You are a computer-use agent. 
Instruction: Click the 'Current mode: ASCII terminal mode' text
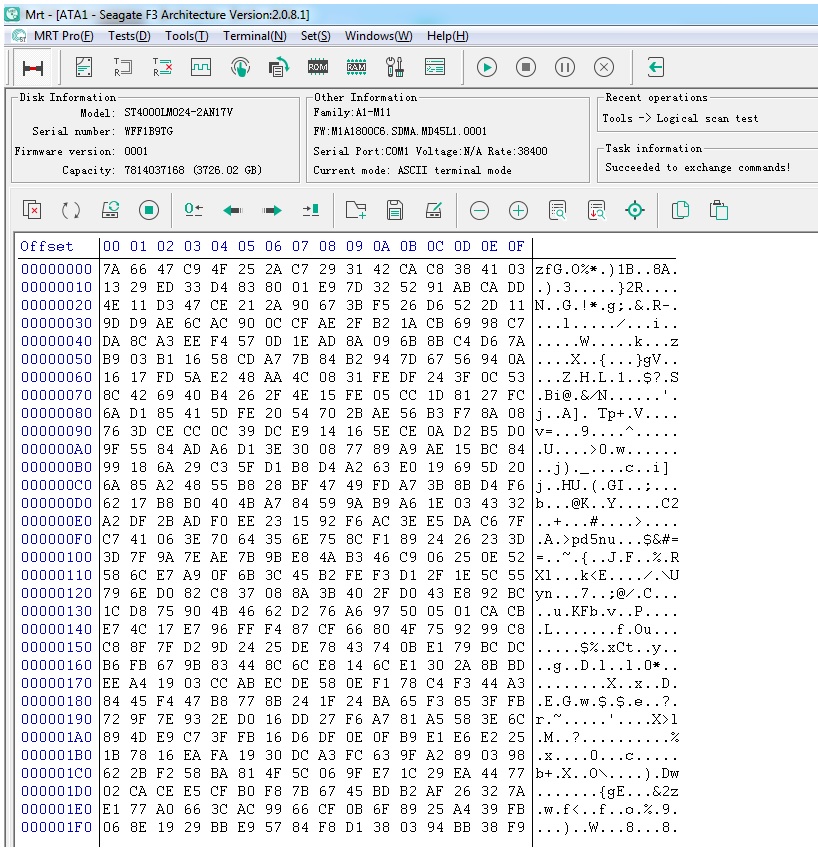(x=412, y=170)
